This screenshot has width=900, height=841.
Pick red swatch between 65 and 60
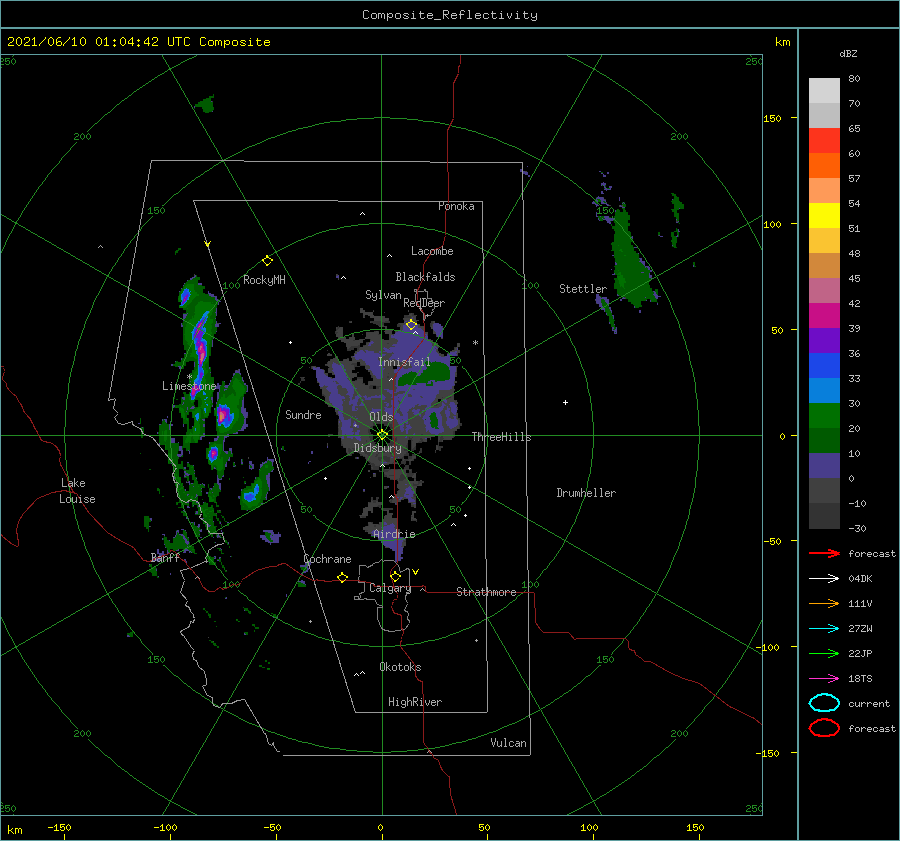[x=824, y=141]
